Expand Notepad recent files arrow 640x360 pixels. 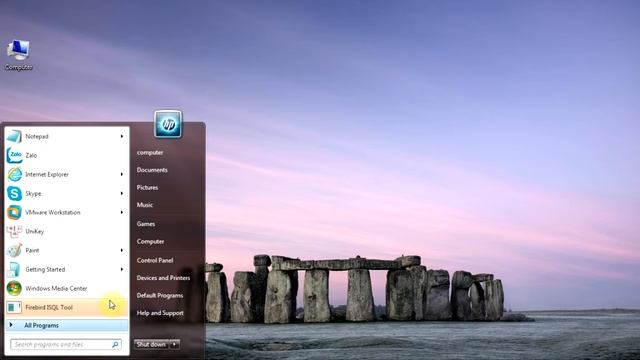pyautogui.click(x=122, y=136)
